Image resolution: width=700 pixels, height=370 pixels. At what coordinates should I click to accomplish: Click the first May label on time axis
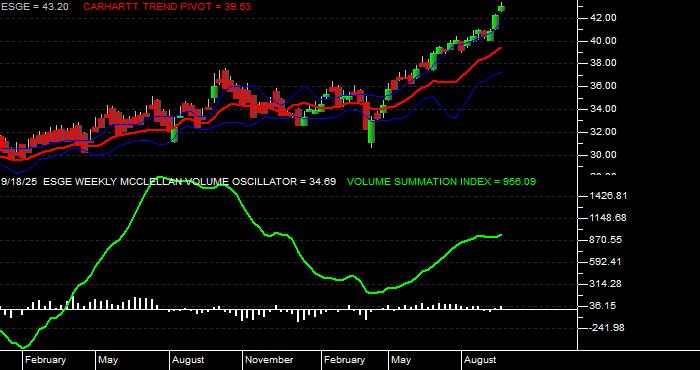click(108, 360)
